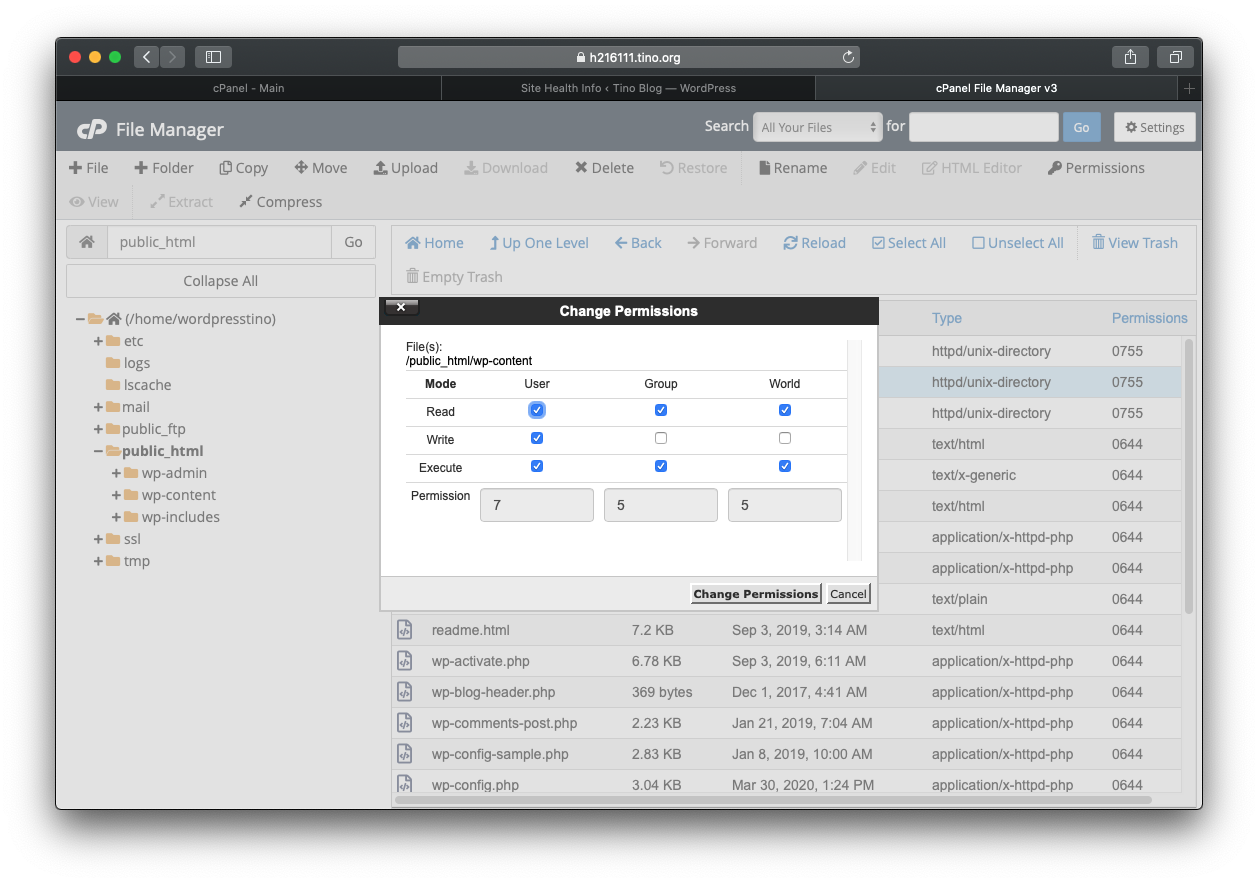Image resolution: width=1258 pixels, height=883 pixels.
Task: Select cPanel File Manager v3 tab
Action: 996,88
